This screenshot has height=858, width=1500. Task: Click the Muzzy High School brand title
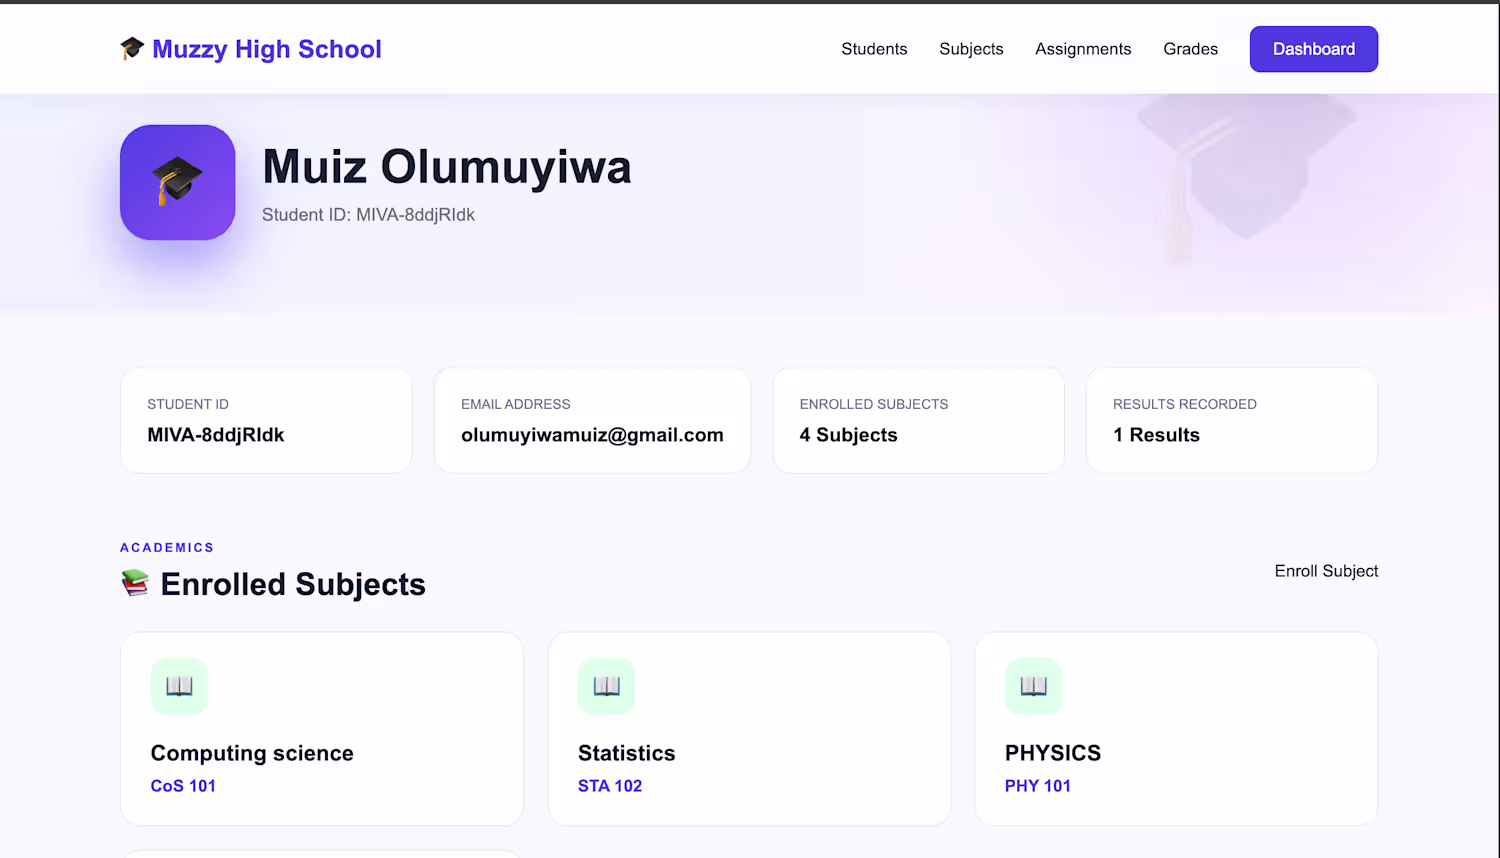pos(267,49)
